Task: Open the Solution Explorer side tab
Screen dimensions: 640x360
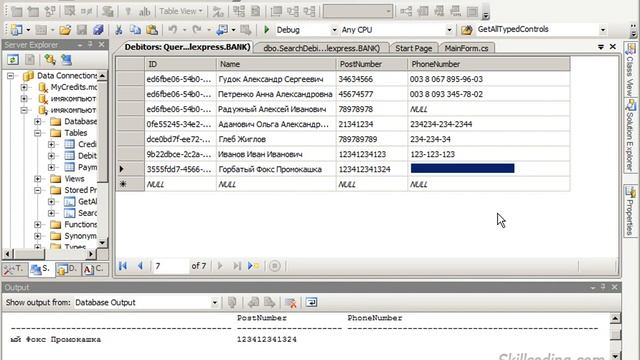Action: [631, 136]
